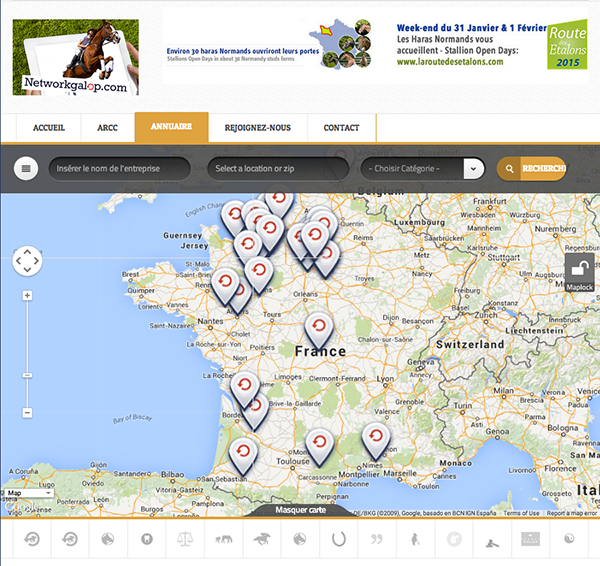Select the mare and foal breeding icon
600x566 pixels.
click(x=224, y=539)
